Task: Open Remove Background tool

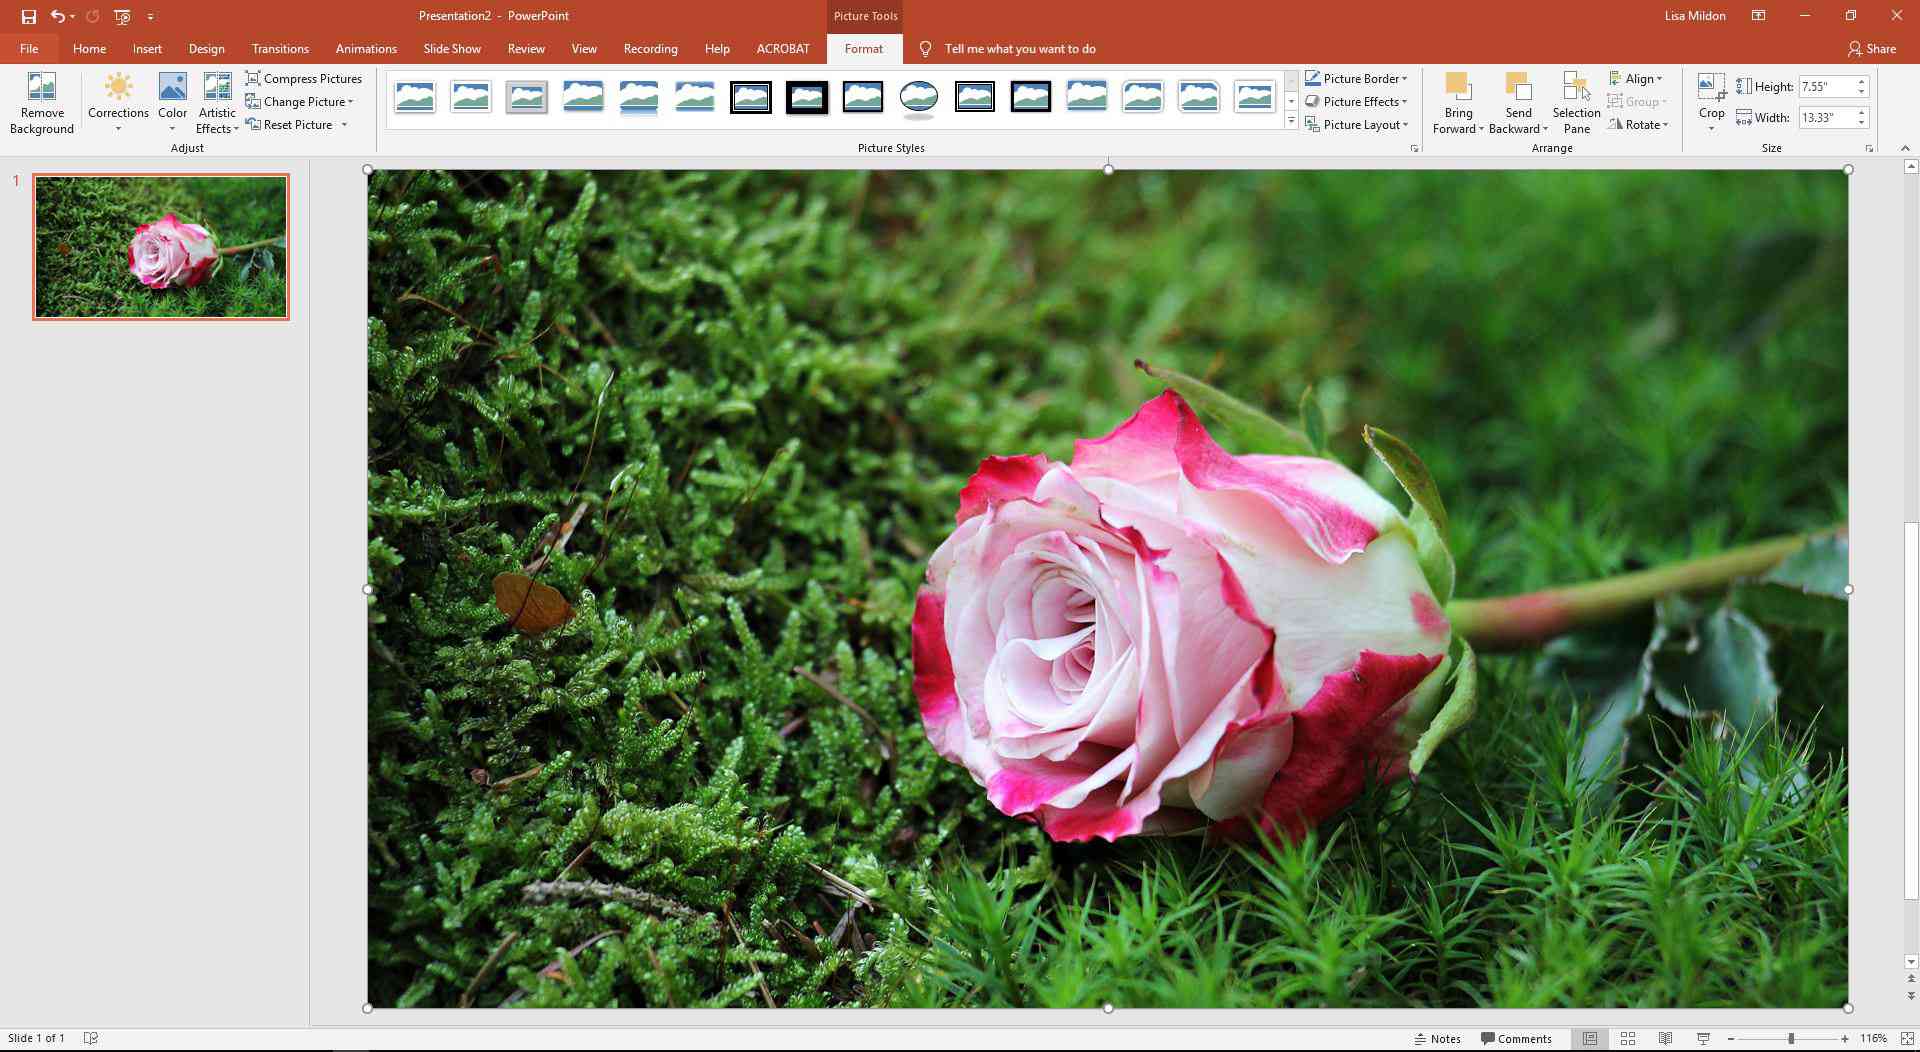Action: tap(42, 103)
